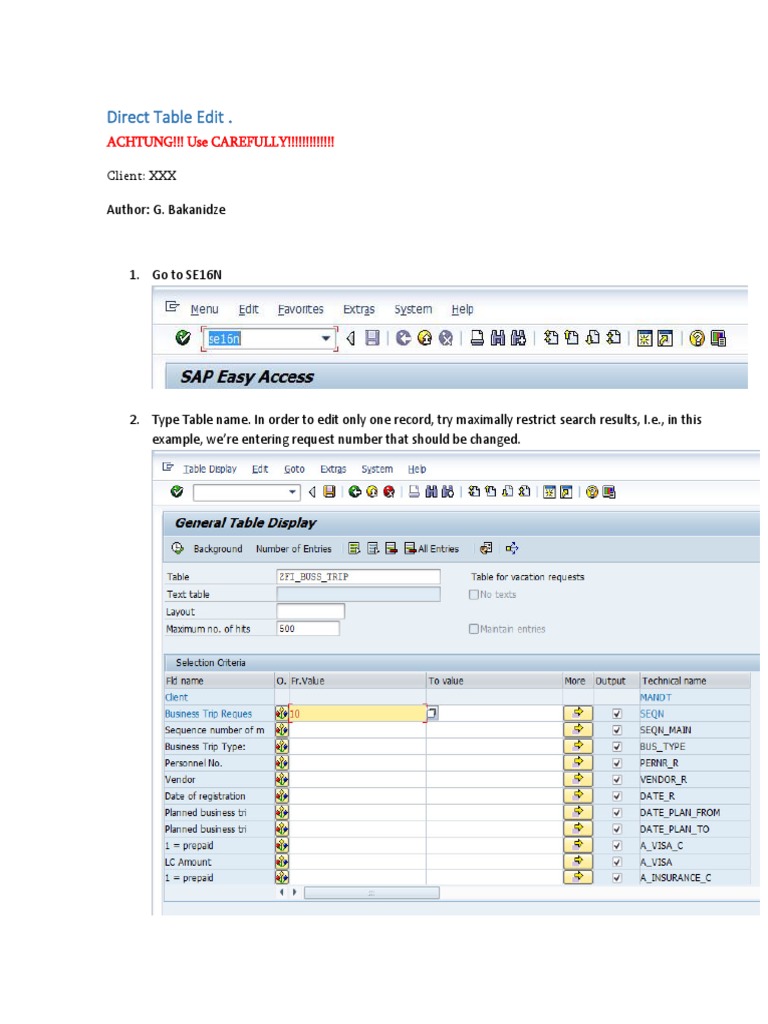Click First Page icon in SAP Easy Access
The height and width of the screenshot is (1024, 768).
tap(551, 338)
